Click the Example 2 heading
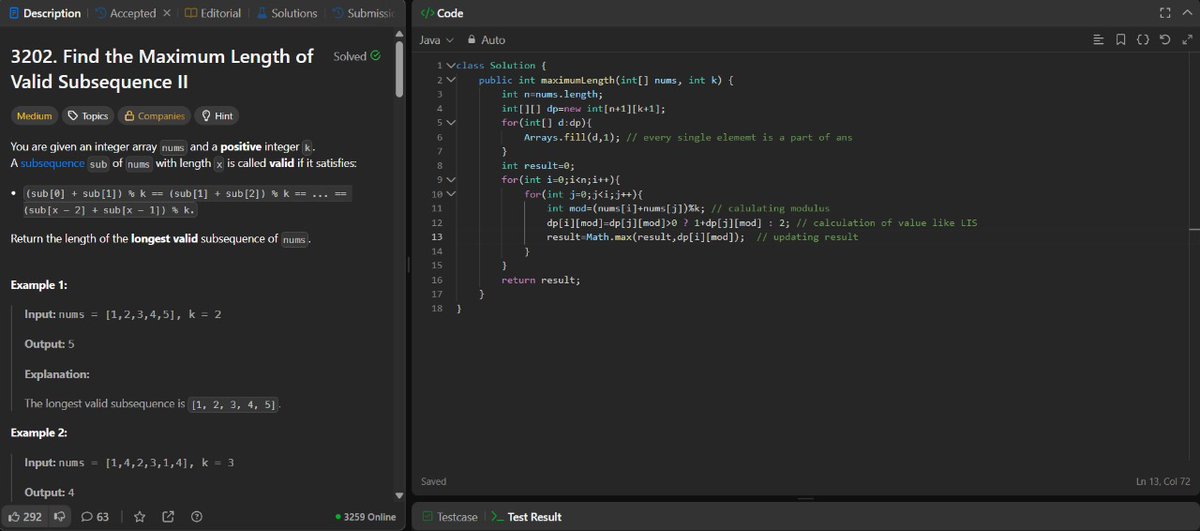The width and height of the screenshot is (1200, 531). tap(39, 433)
